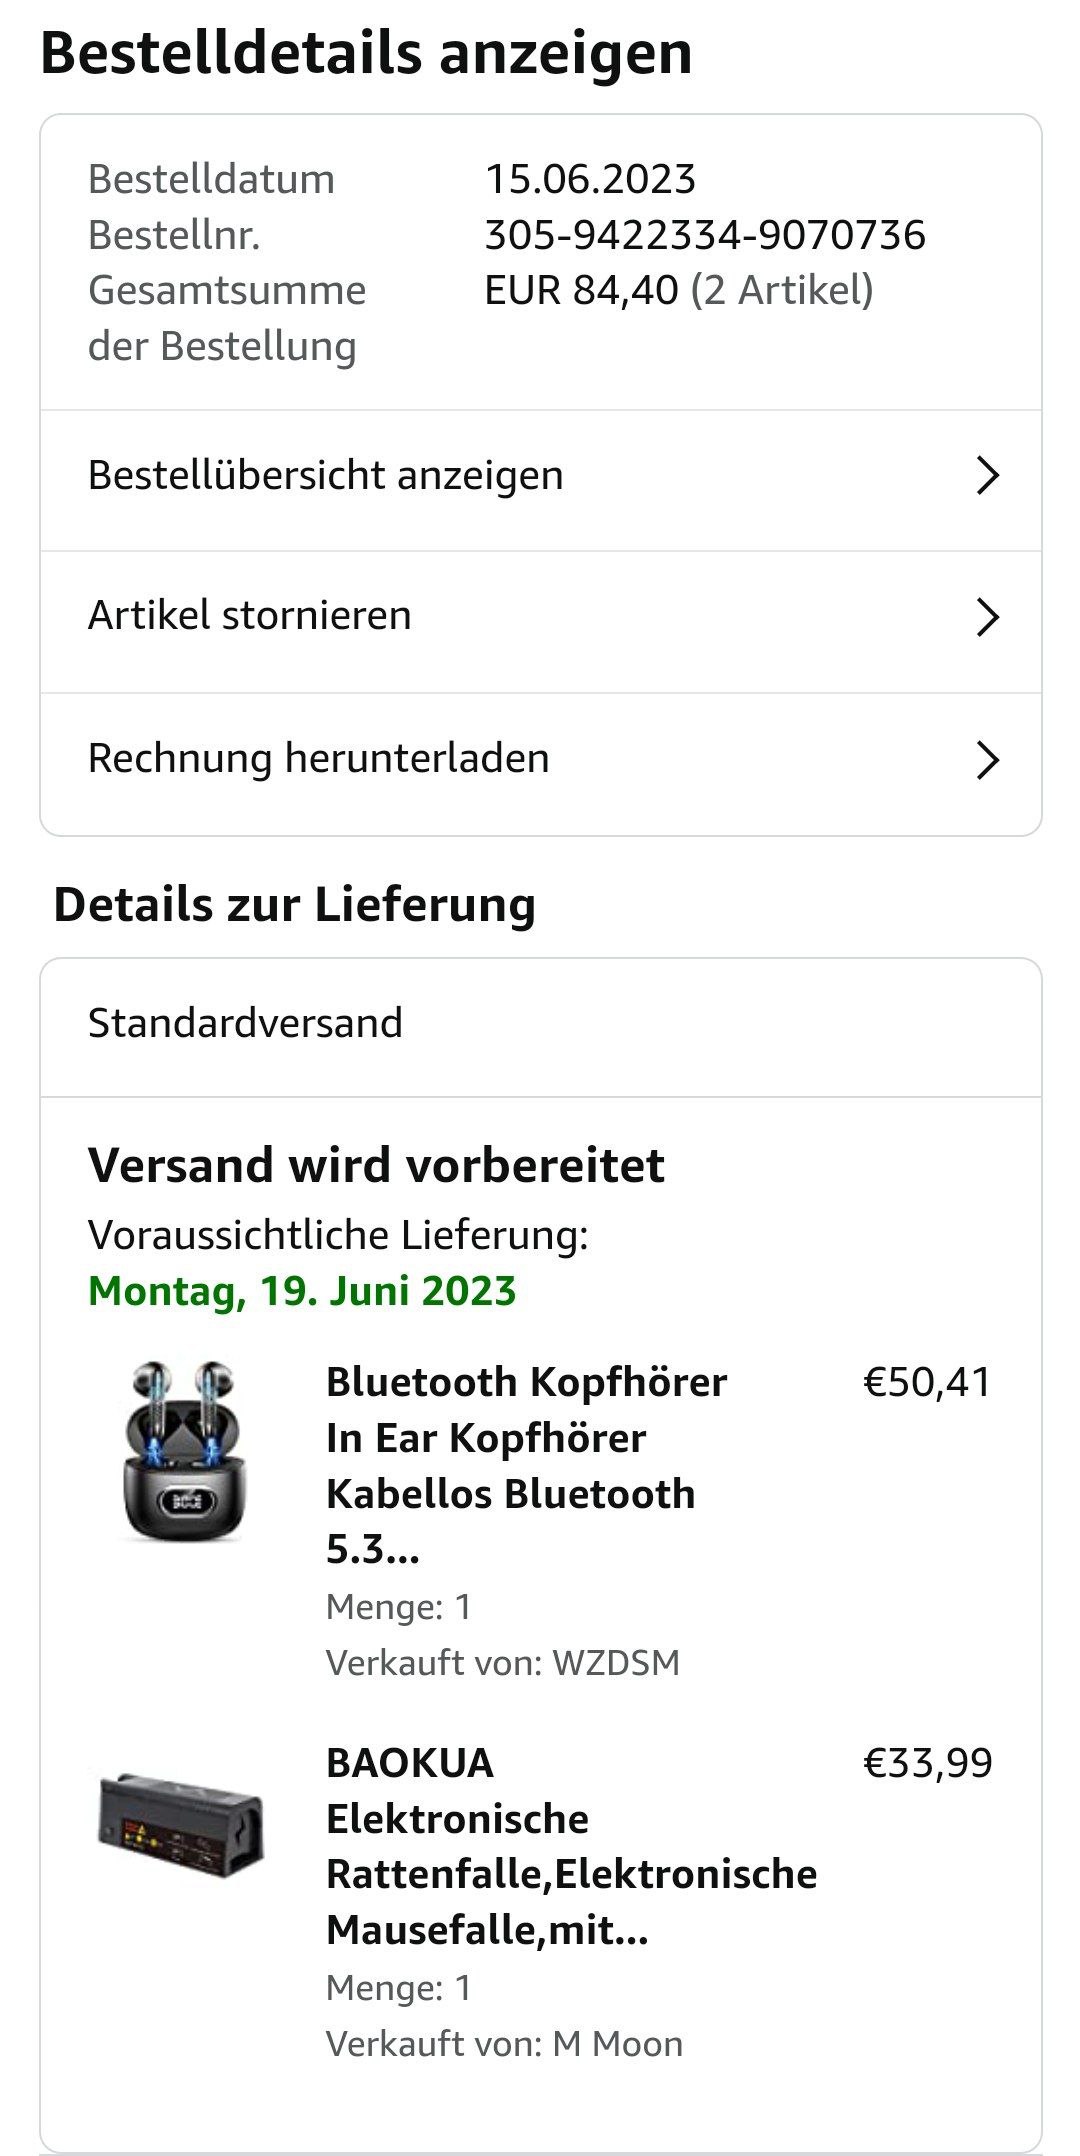Screen dimensions: 1080x2156
Task: Tap the €50,41 price of headphones
Action: [926, 1382]
